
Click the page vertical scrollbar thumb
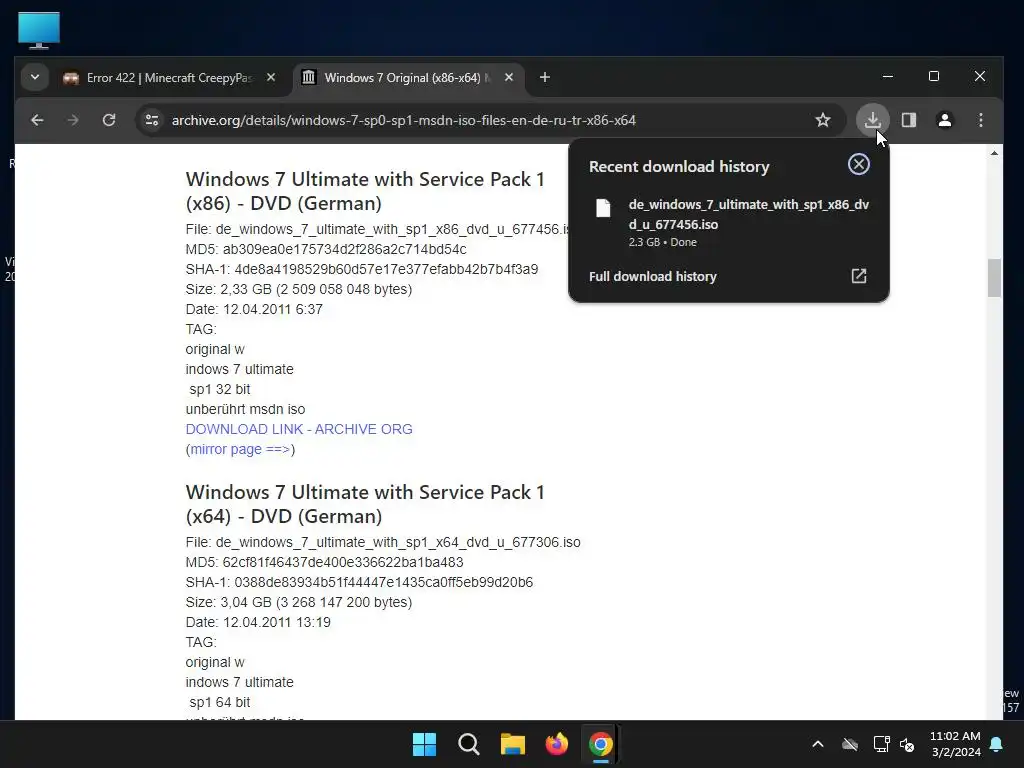pos(994,278)
